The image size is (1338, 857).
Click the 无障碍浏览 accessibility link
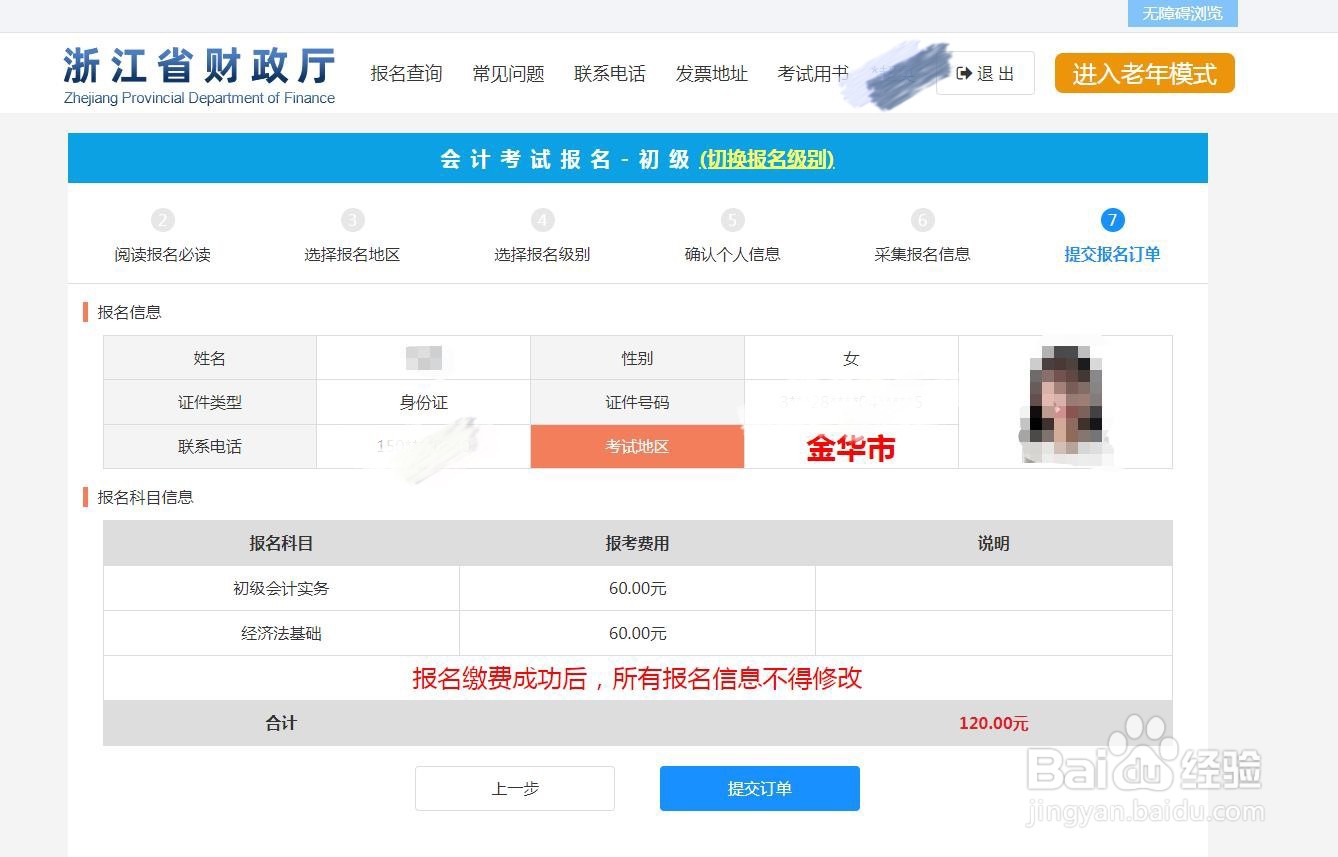(x=1183, y=13)
